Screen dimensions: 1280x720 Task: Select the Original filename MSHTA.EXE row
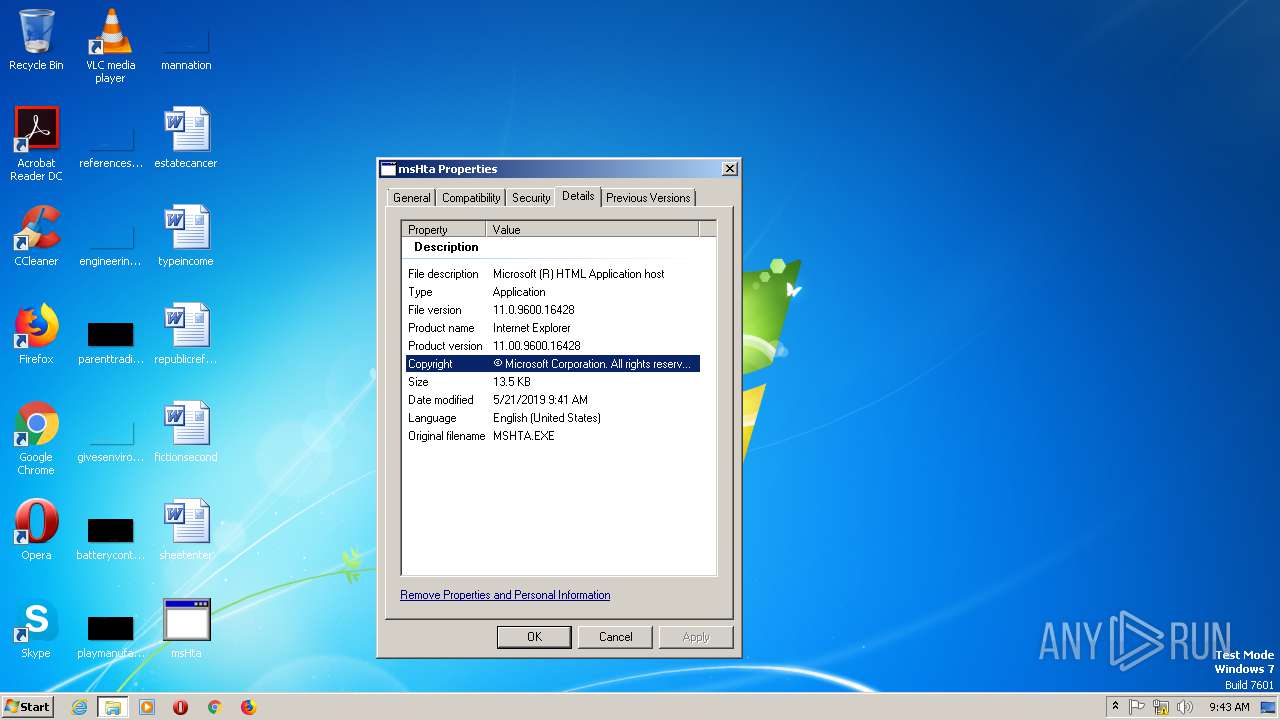(x=553, y=436)
